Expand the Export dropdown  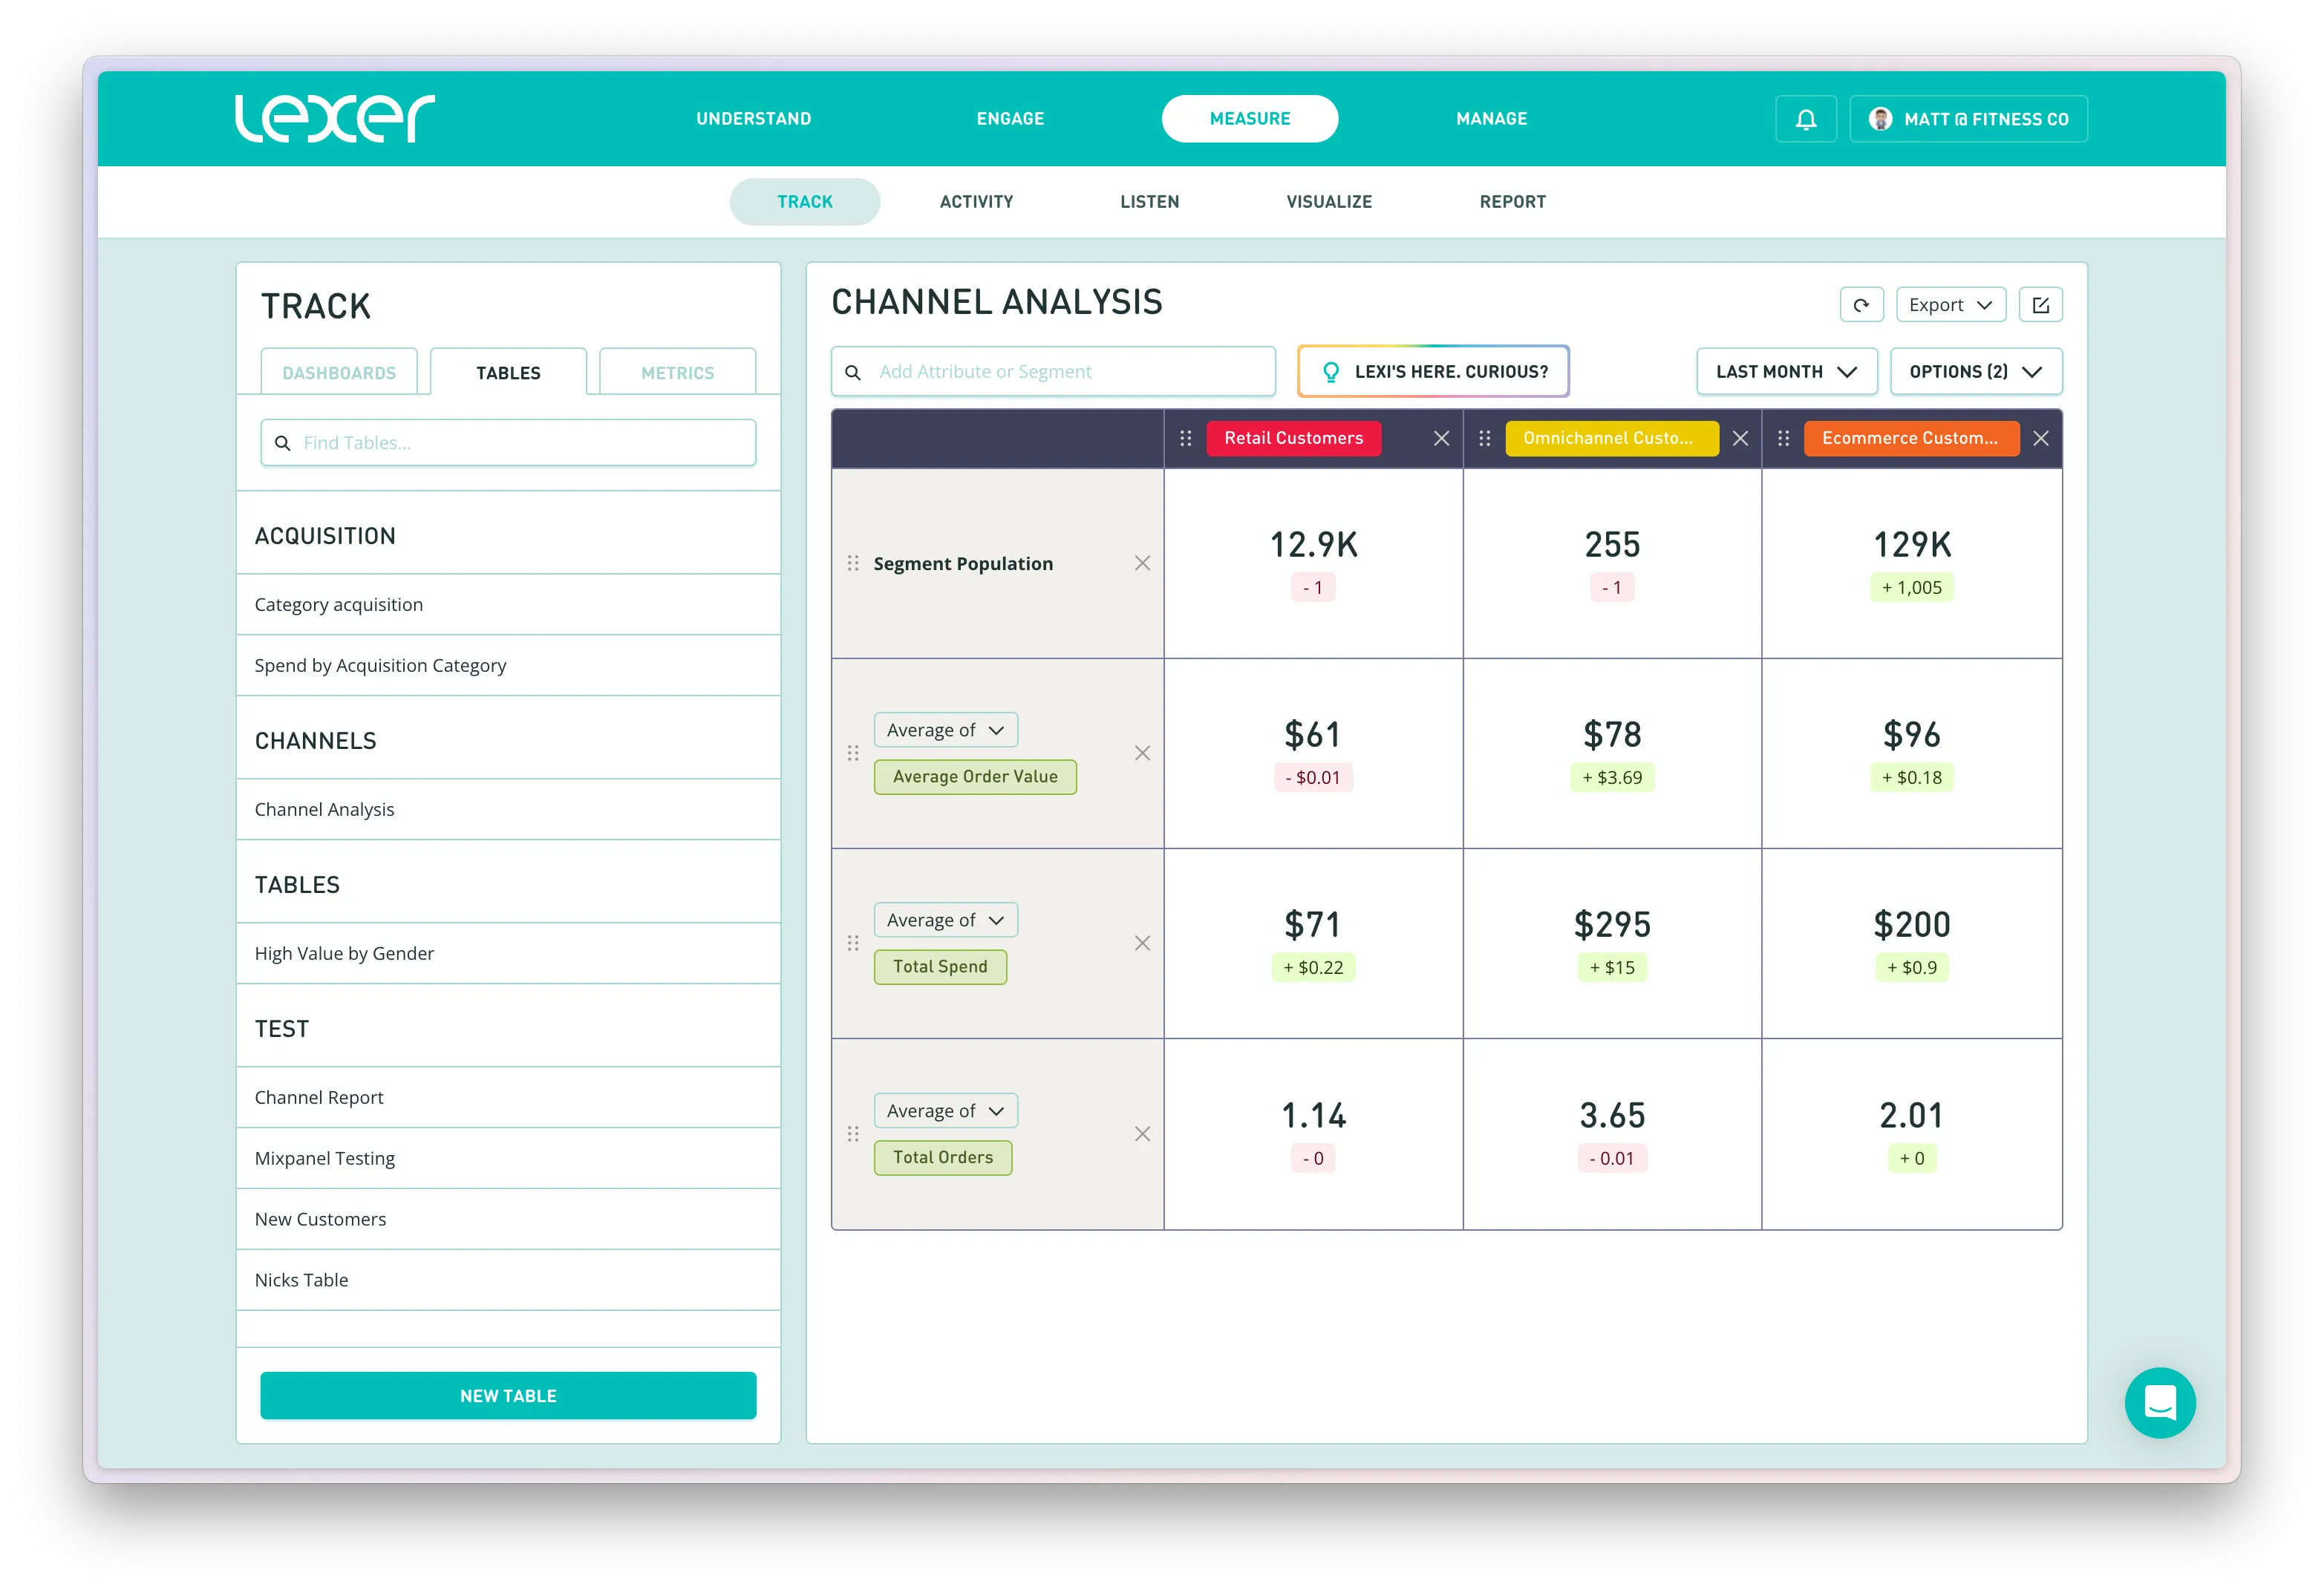point(1950,305)
